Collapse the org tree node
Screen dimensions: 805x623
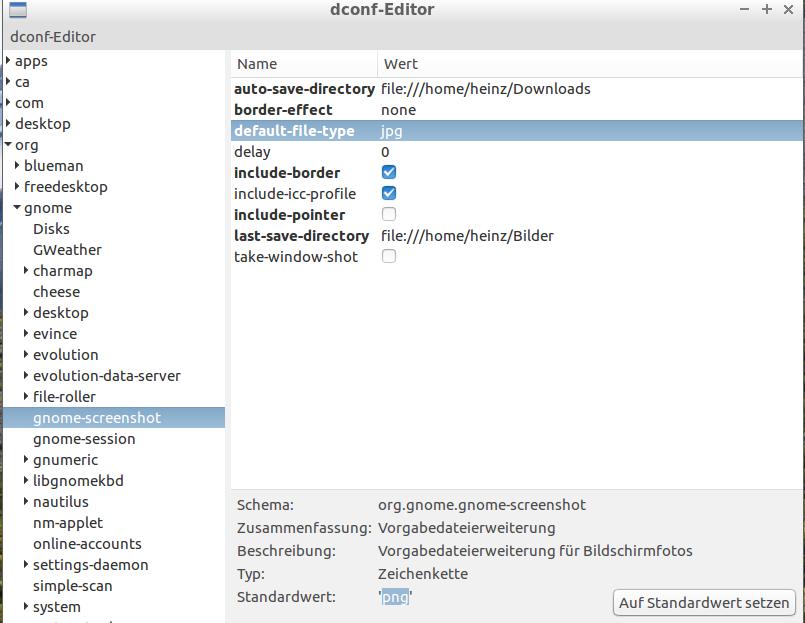pos(8,145)
